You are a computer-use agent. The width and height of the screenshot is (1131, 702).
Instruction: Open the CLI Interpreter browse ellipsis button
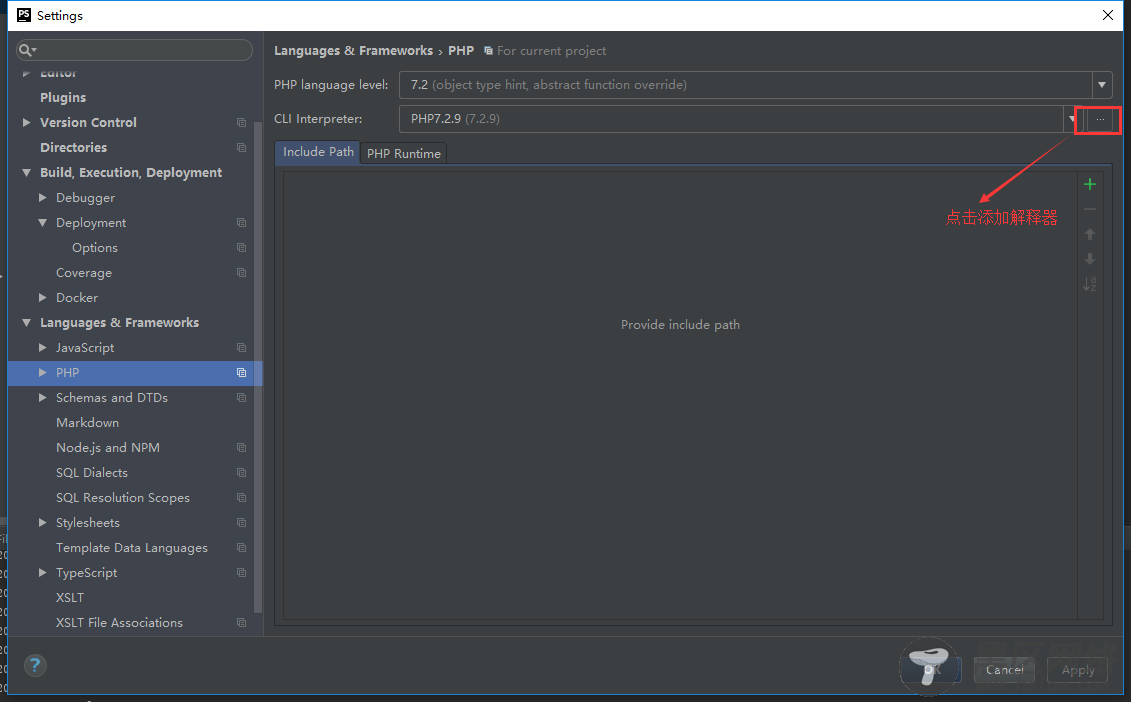(x=1100, y=119)
